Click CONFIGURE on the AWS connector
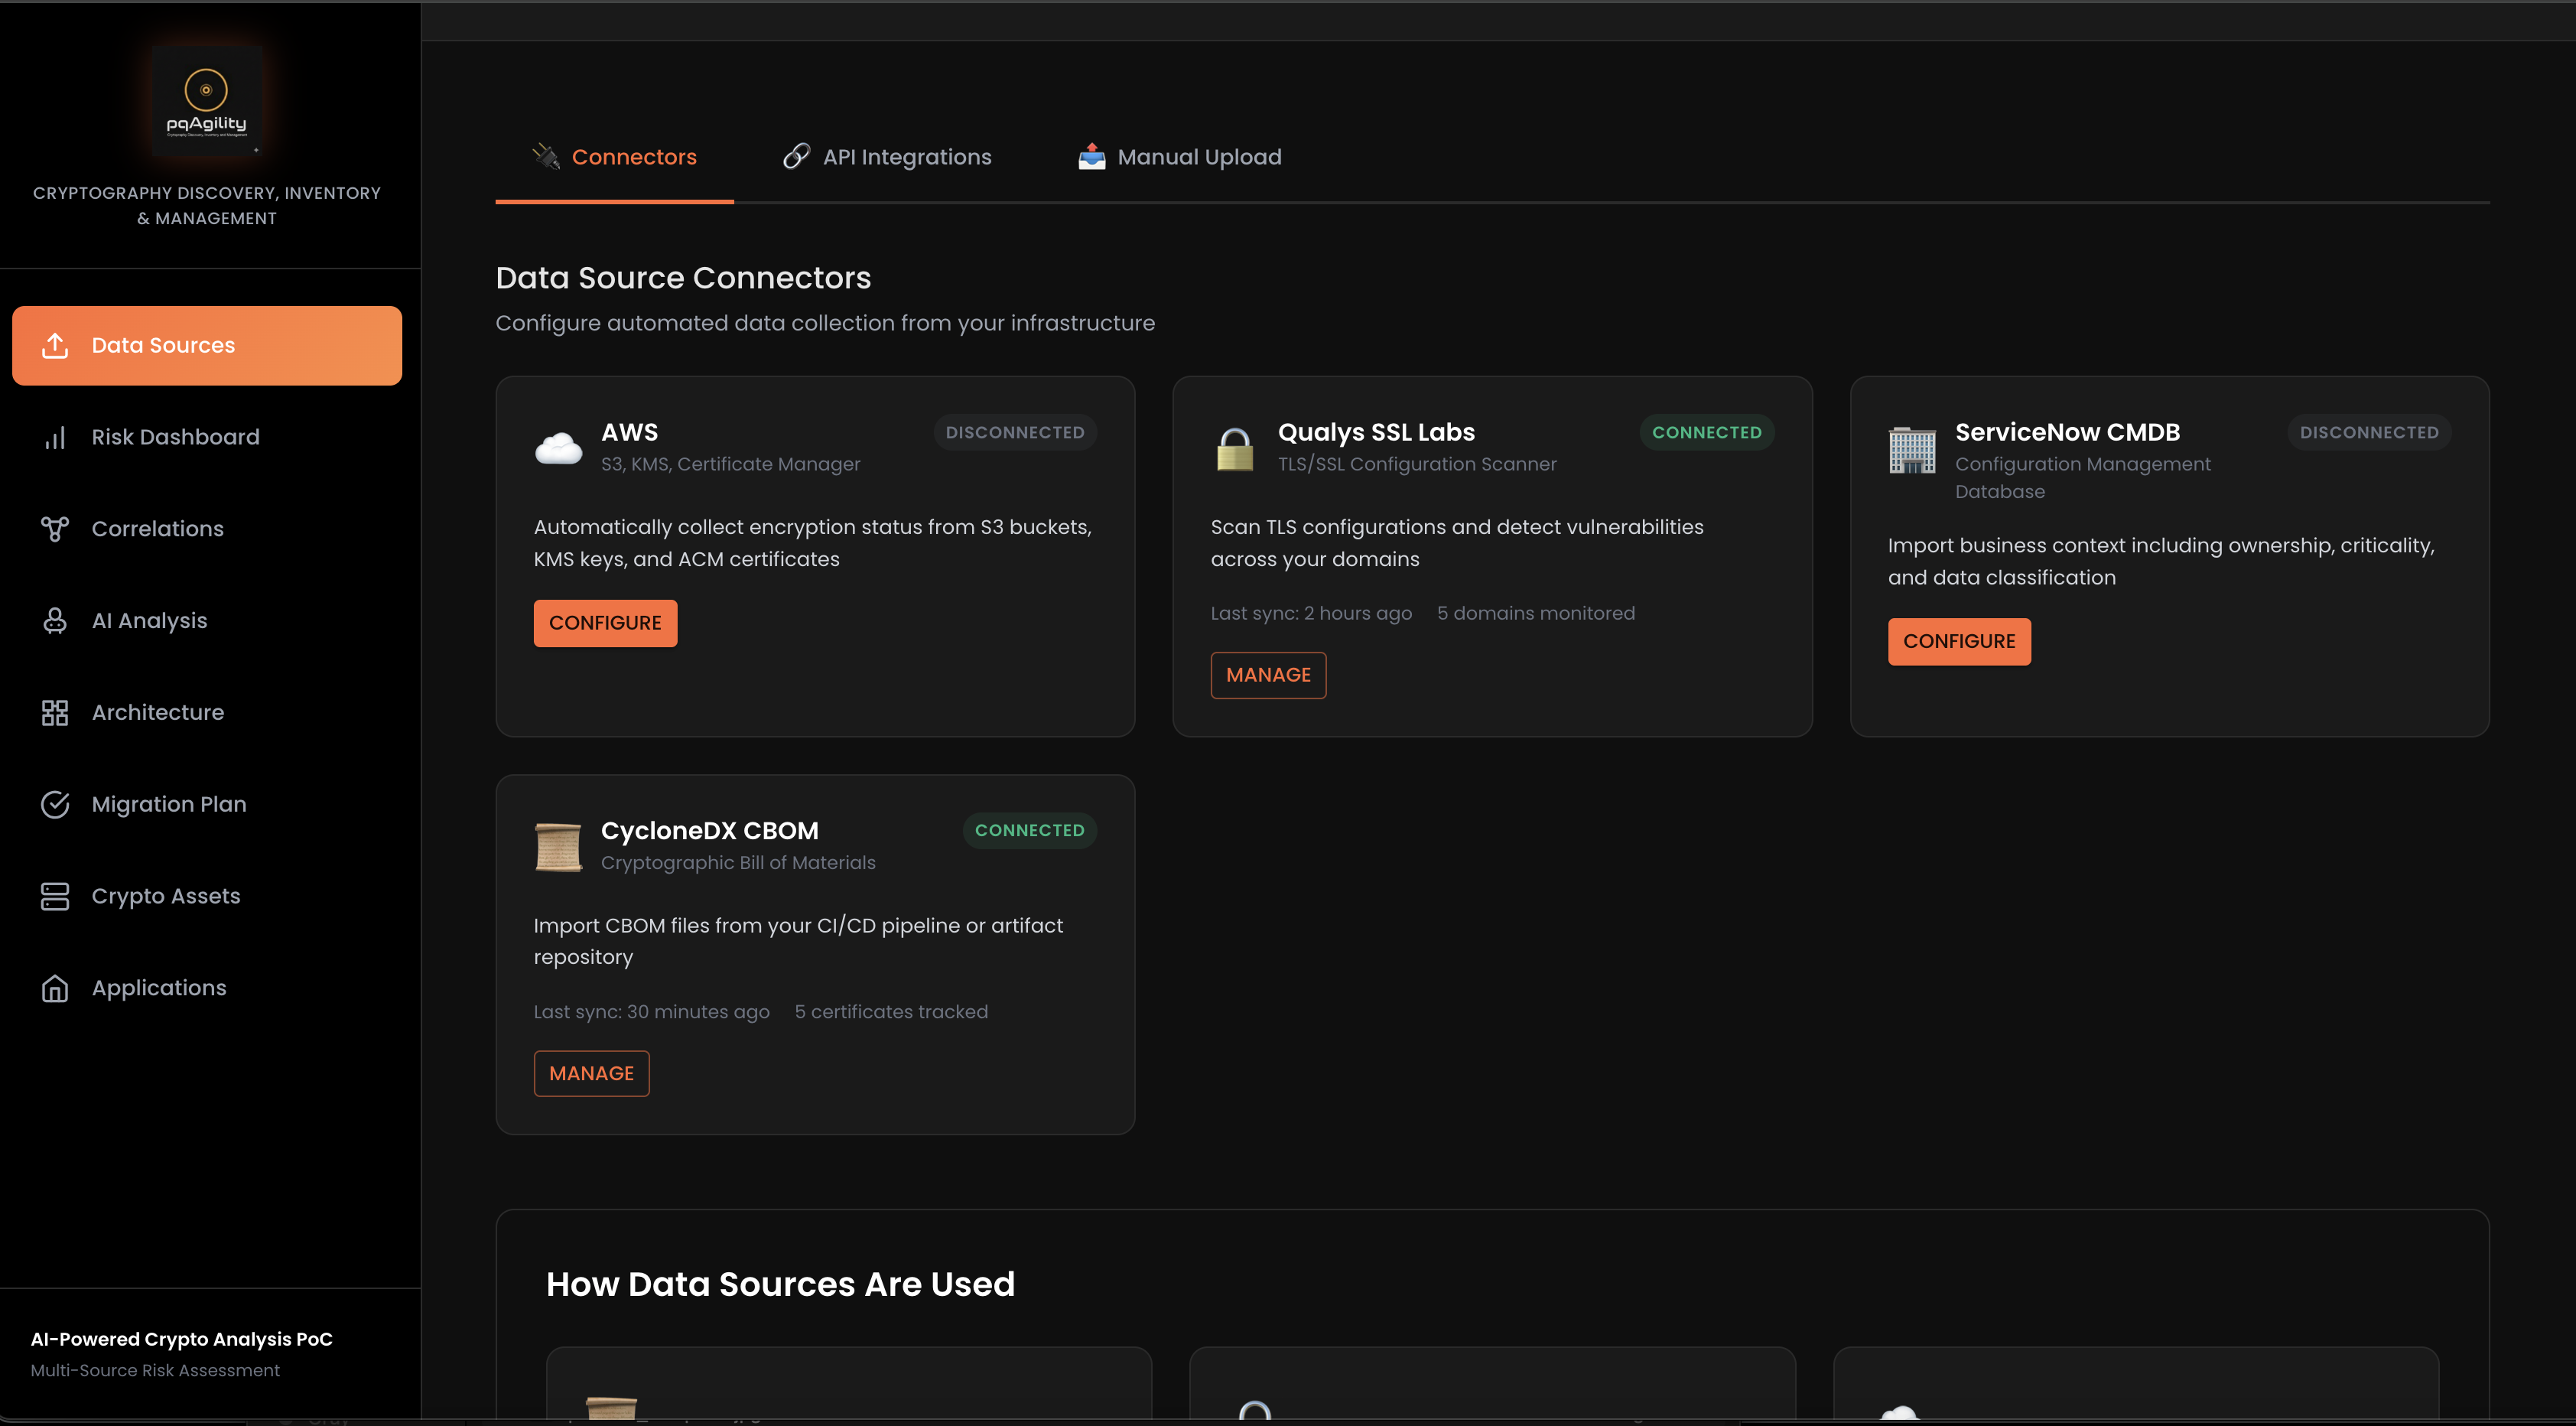2576x1426 pixels. 605,622
